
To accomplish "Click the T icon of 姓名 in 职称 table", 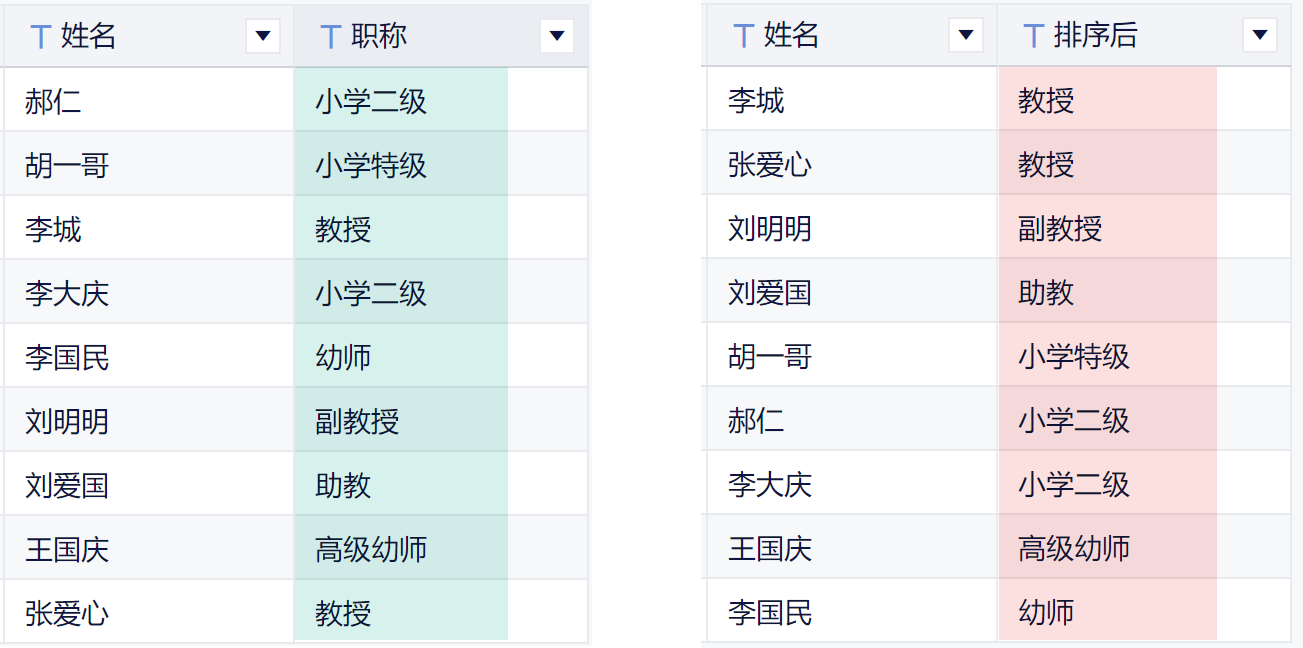I will pyautogui.click(x=41, y=37).
